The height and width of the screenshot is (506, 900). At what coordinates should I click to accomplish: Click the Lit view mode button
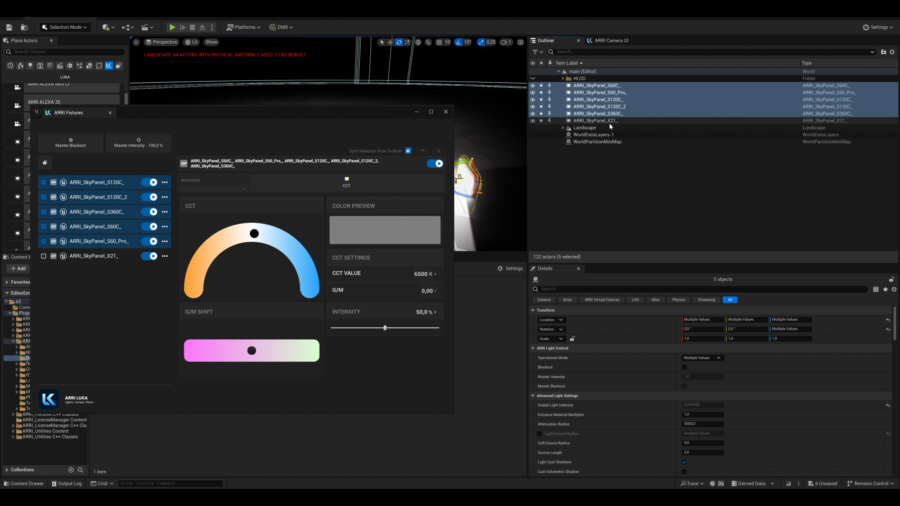(191, 42)
